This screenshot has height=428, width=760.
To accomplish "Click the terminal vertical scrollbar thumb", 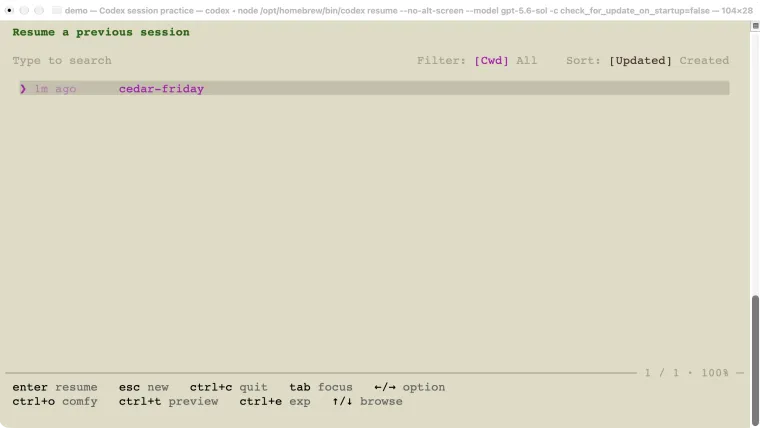I will (755, 360).
